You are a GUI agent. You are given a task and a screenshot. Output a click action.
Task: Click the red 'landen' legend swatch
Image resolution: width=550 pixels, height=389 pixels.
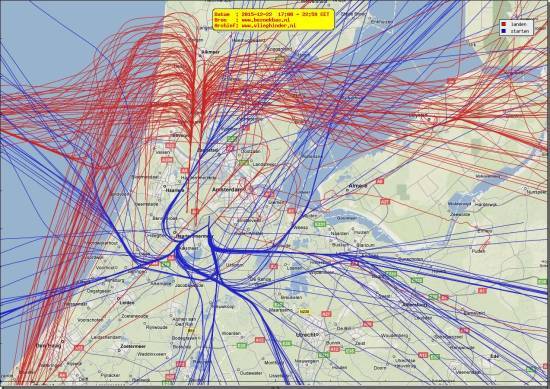point(503,24)
